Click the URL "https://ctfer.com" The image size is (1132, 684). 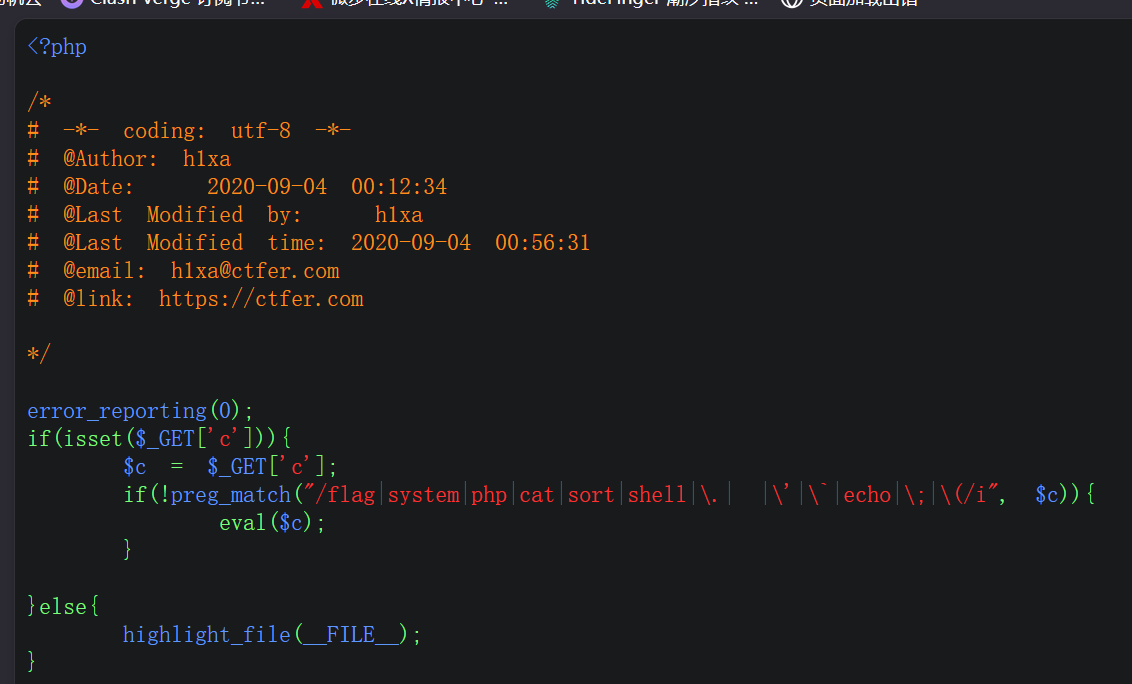(x=261, y=299)
